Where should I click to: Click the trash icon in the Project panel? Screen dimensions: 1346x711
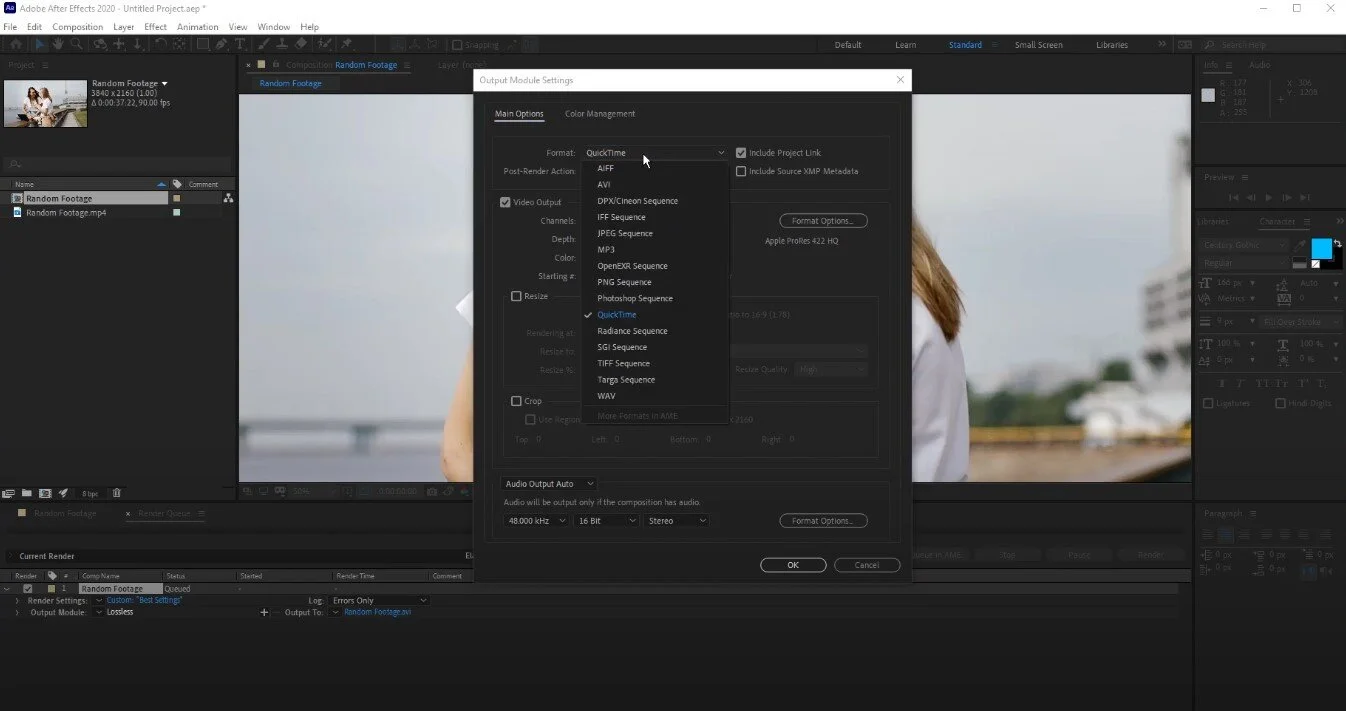(x=116, y=493)
